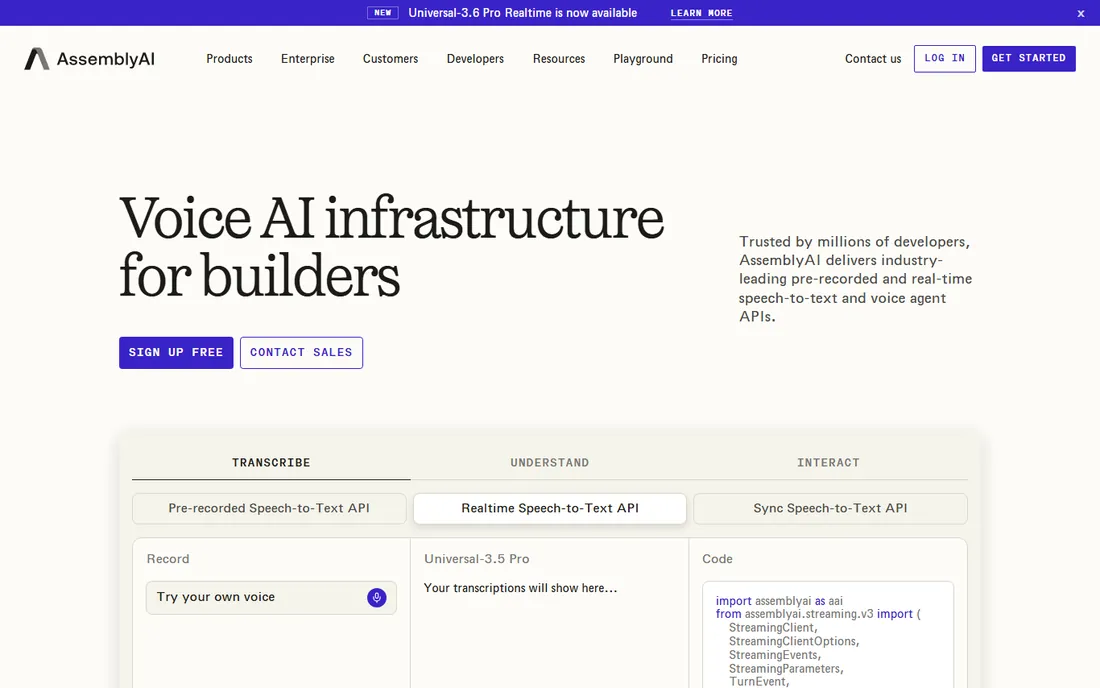Click the GET STARTED button
The image size is (1100, 688).
point(1029,58)
